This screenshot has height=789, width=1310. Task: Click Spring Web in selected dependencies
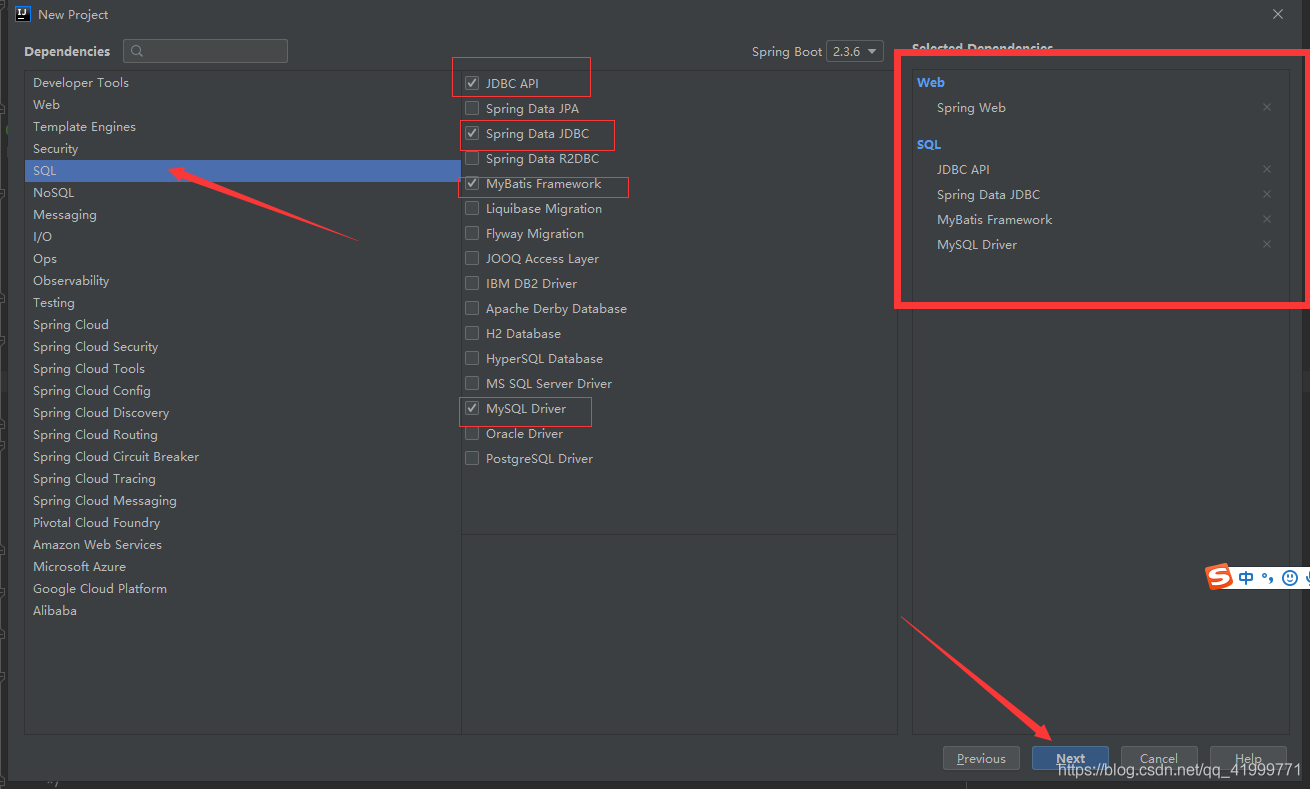point(971,107)
